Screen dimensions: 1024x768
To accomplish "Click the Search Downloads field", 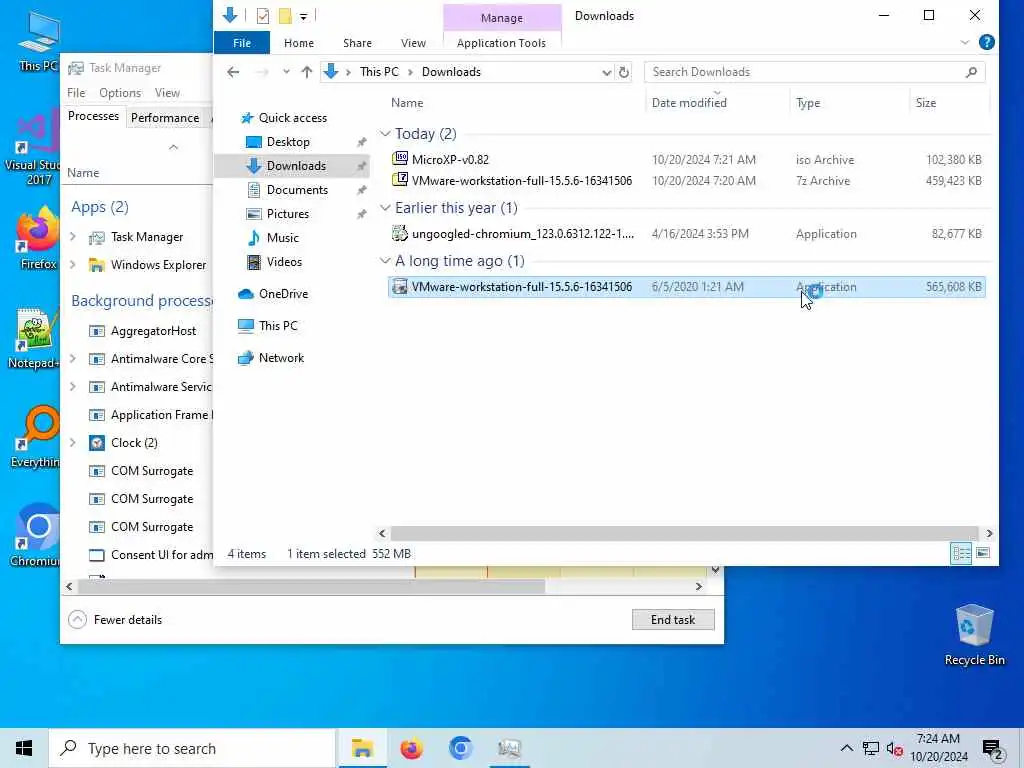I will click(x=814, y=72).
